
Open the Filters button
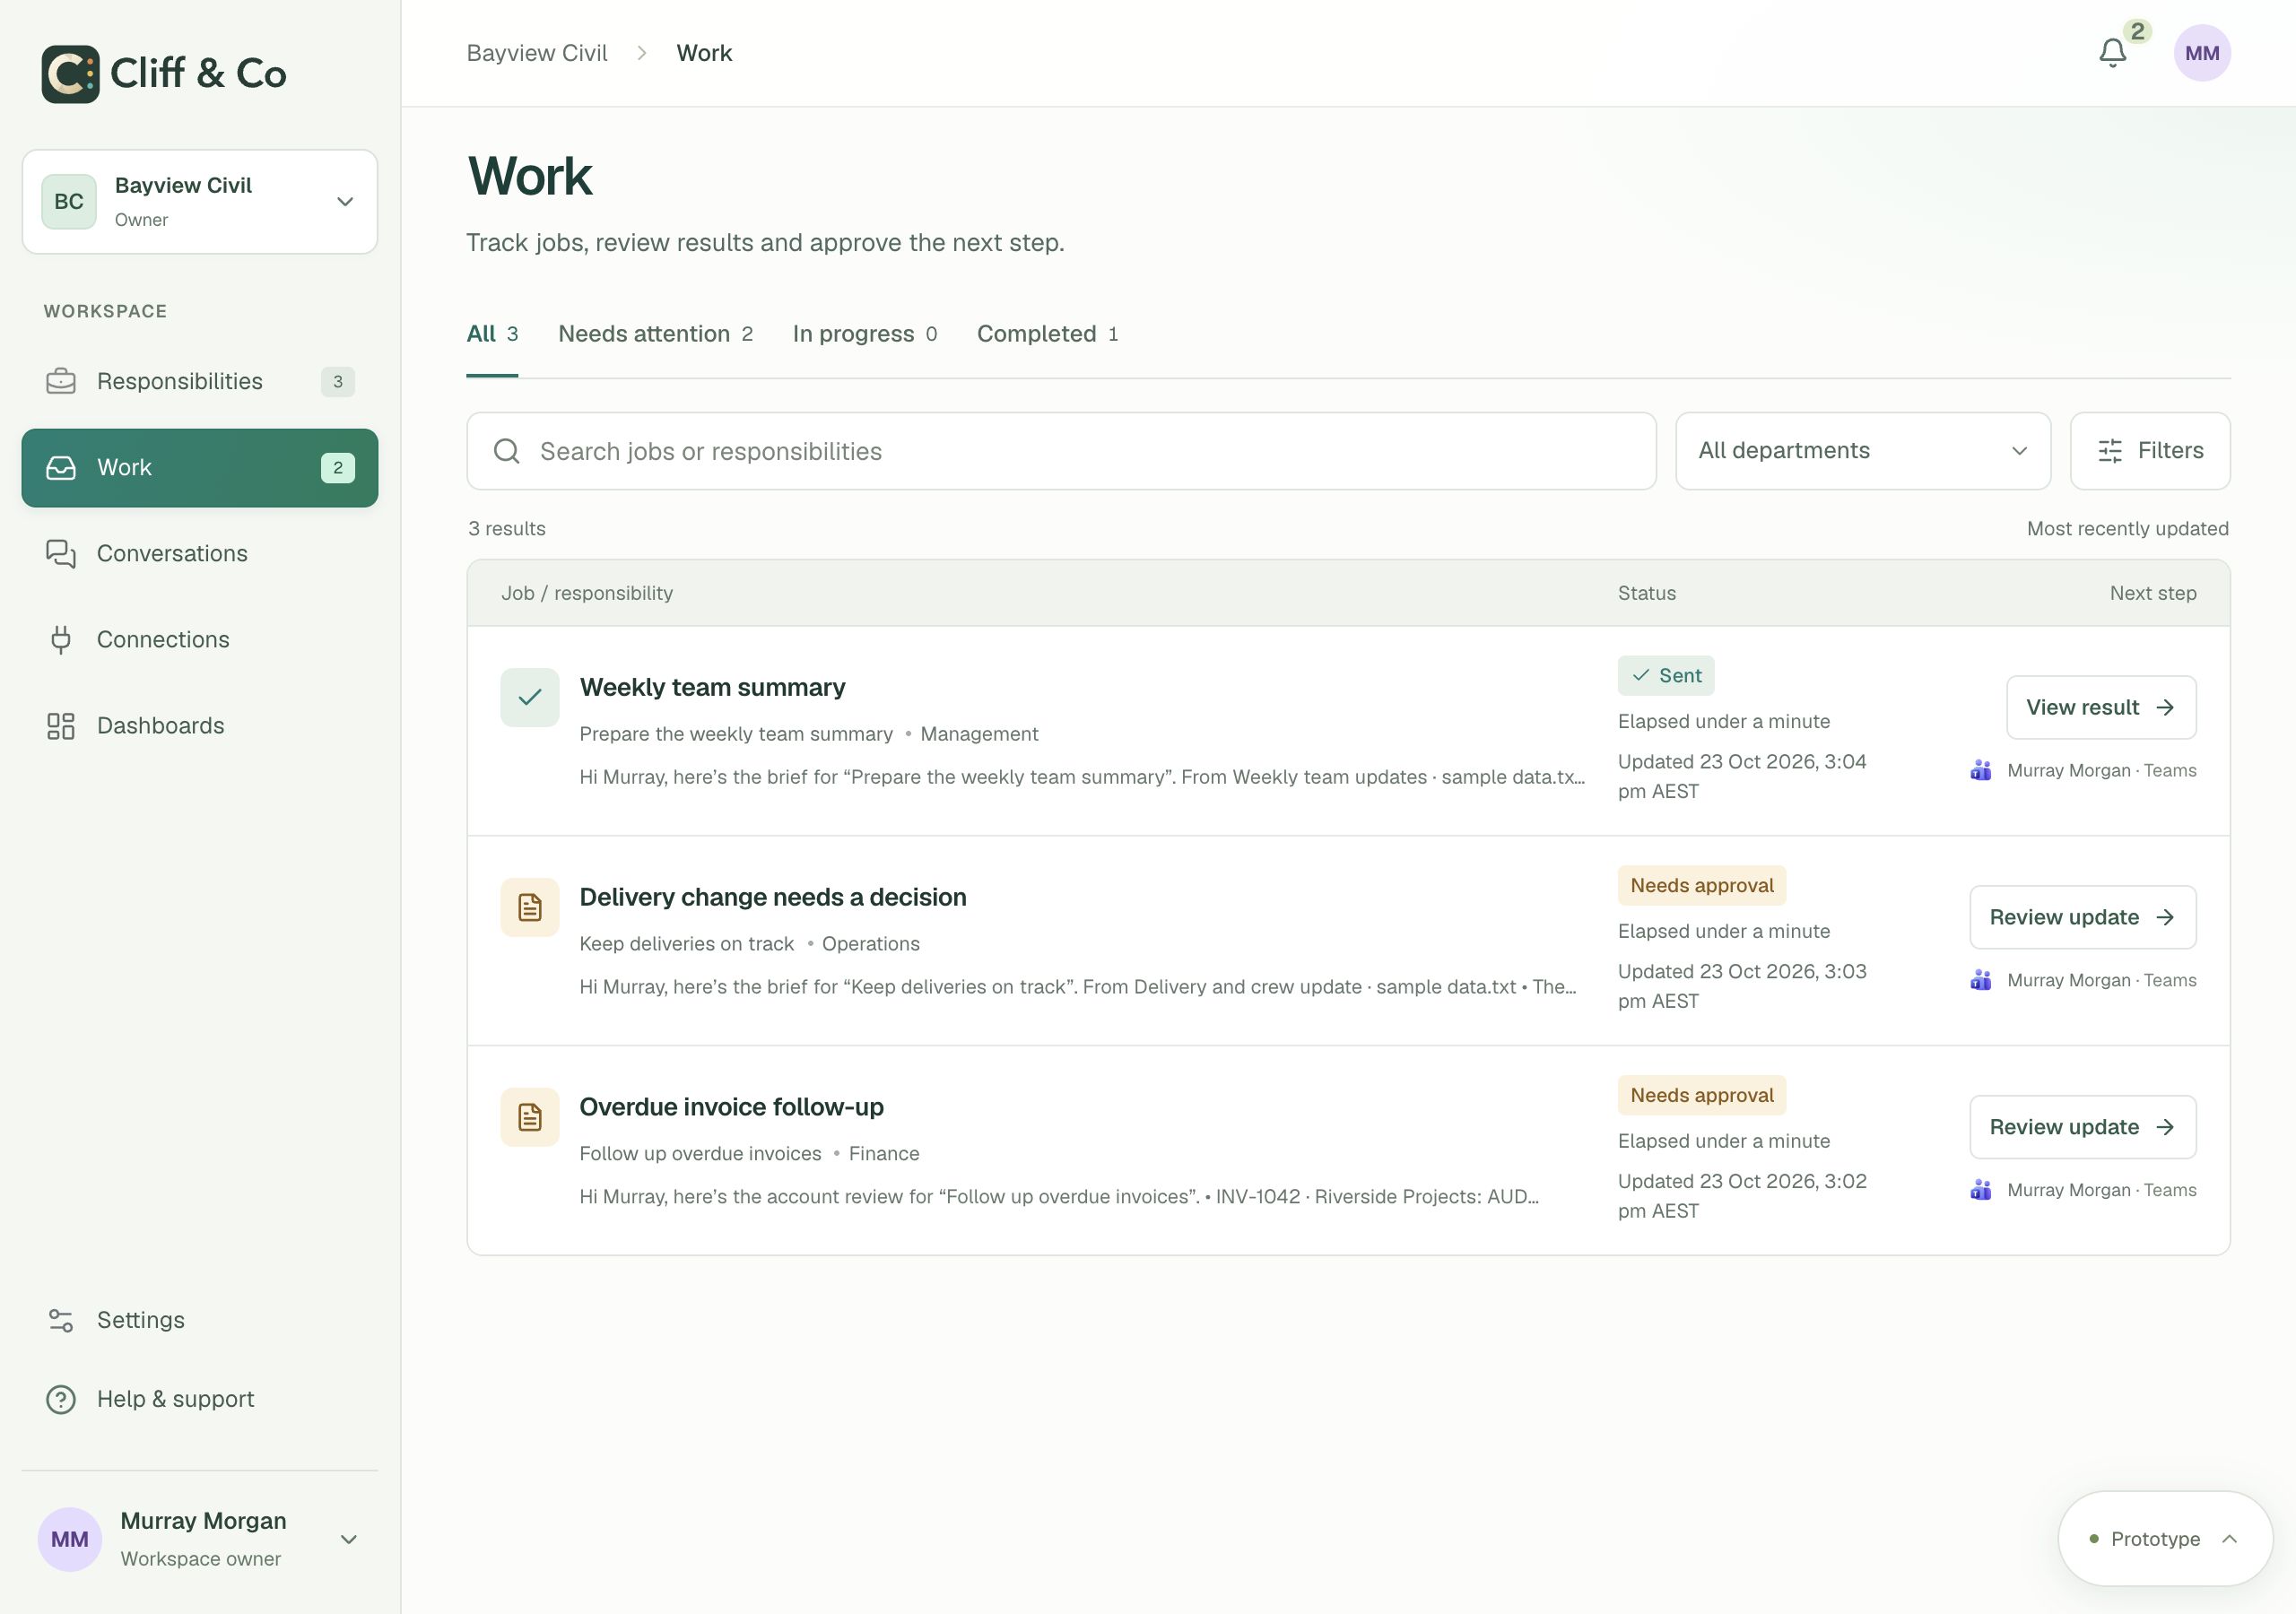coord(2150,451)
